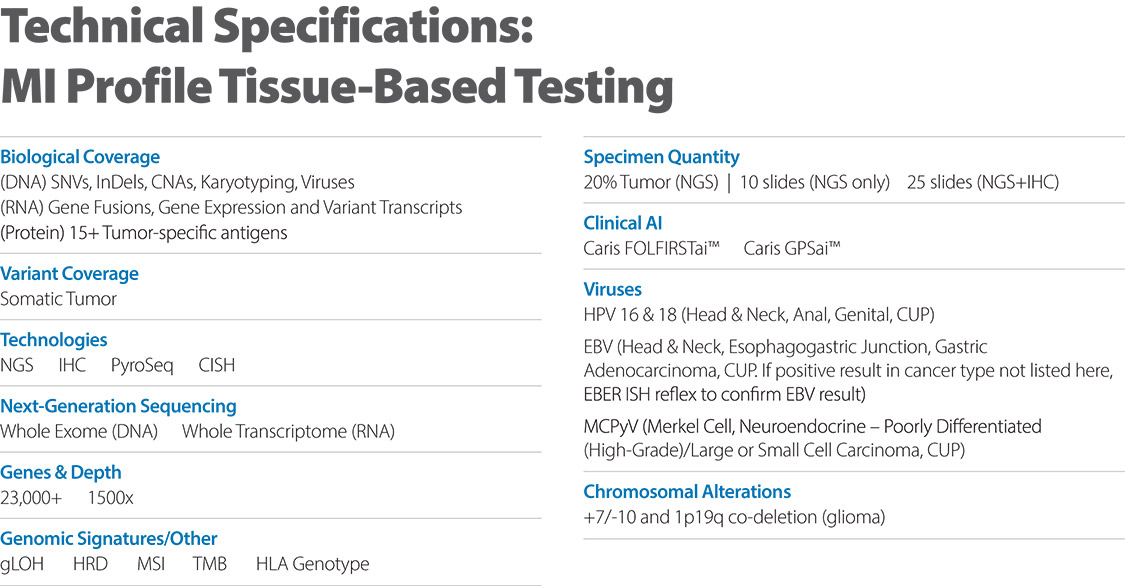Select the Somatic Tumor text
The height and width of the screenshot is (586, 1125).
click(59, 299)
